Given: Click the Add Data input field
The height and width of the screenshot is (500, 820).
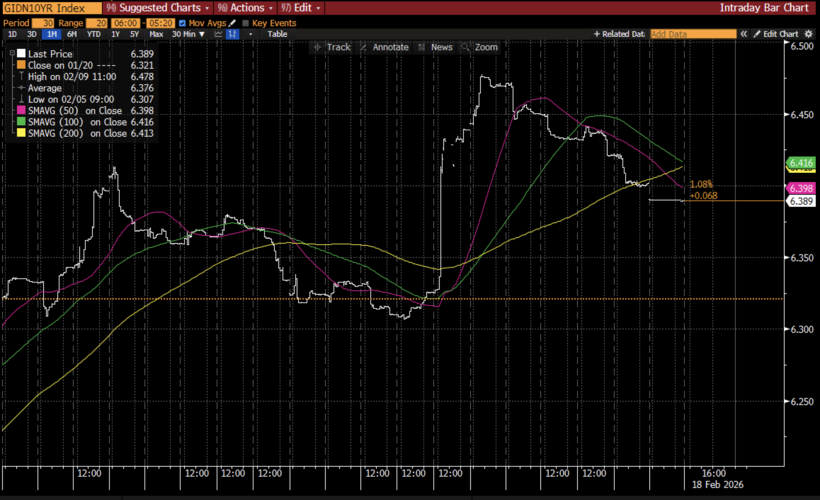Looking at the screenshot, I should tap(692, 33).
